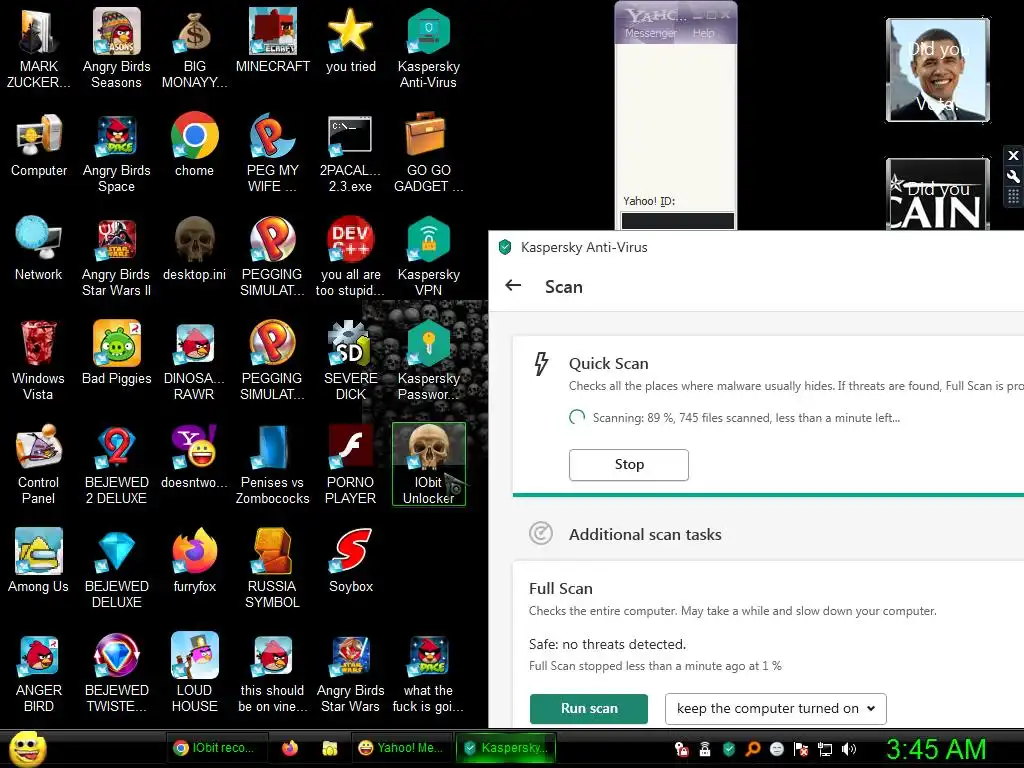Select the BIG MONAYY money bag icon

(194, 48)
